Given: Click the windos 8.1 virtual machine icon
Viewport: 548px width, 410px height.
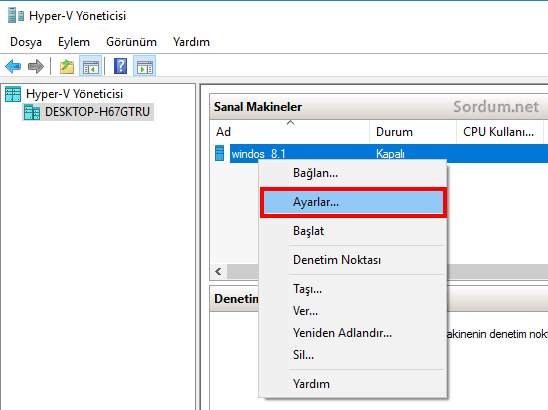Looking at the screenshot, I should point(219,153).
